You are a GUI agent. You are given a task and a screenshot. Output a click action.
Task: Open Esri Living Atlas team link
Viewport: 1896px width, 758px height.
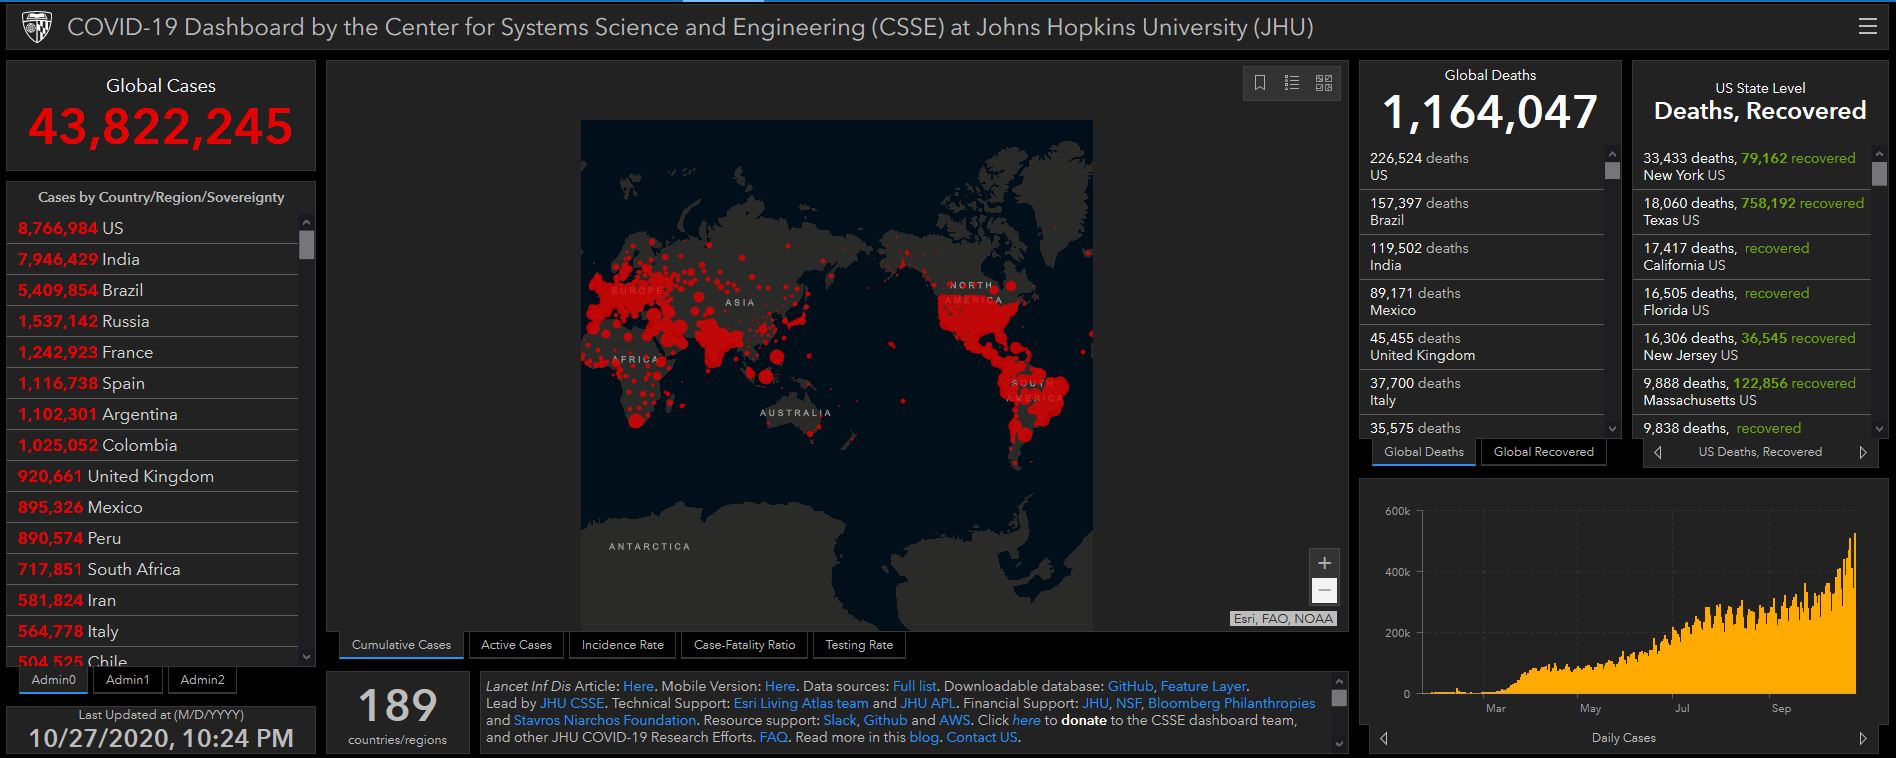point(801,703)
